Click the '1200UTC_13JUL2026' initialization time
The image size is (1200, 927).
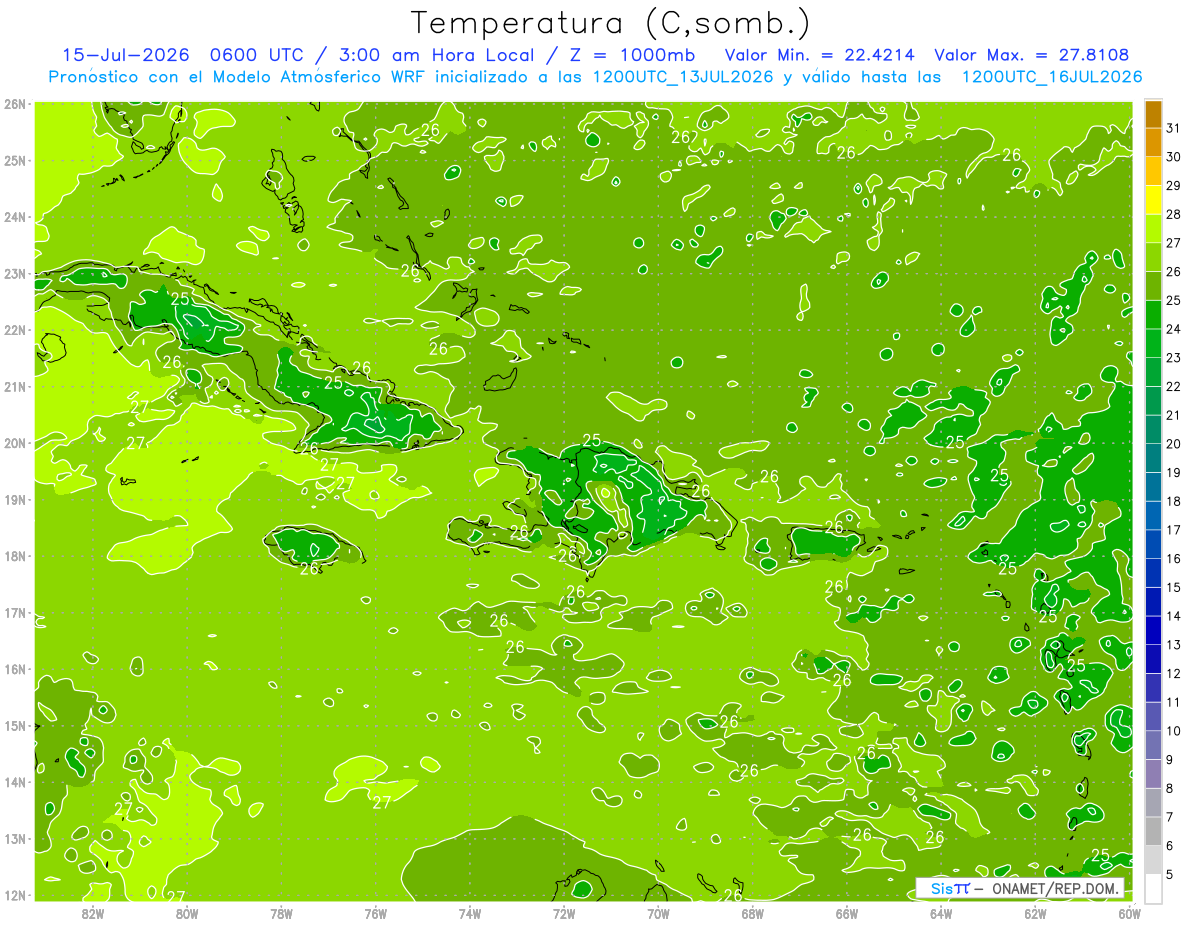(x=683, y=77)
